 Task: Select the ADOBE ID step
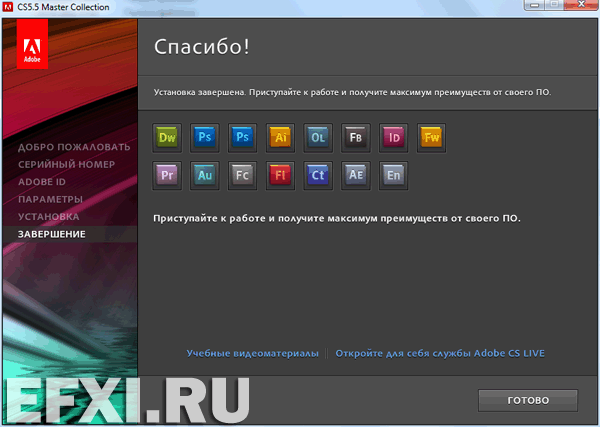(x=42, y=182)
